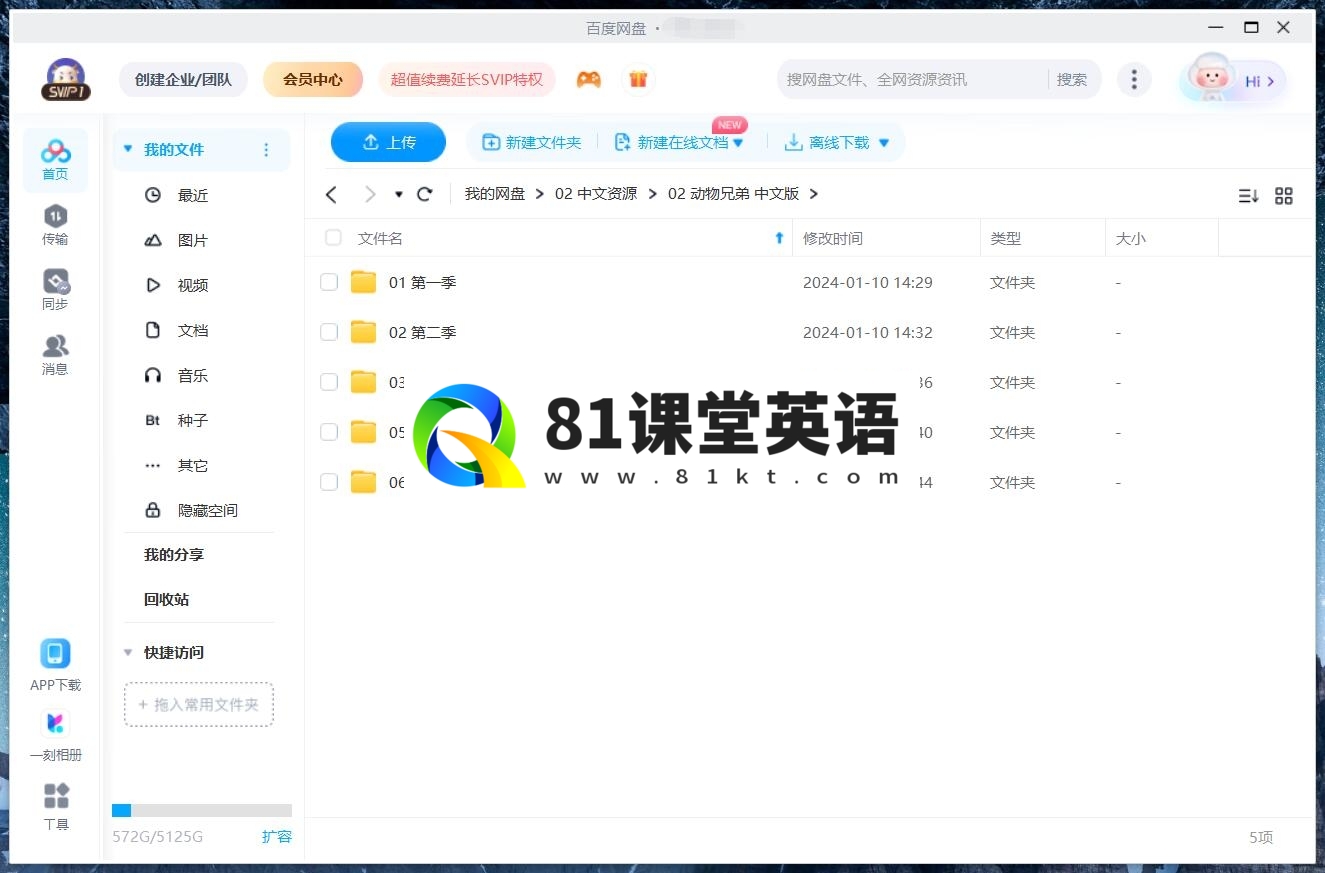
Task: Click the Hi user profile badge
Action: (x=1233, y=80)
